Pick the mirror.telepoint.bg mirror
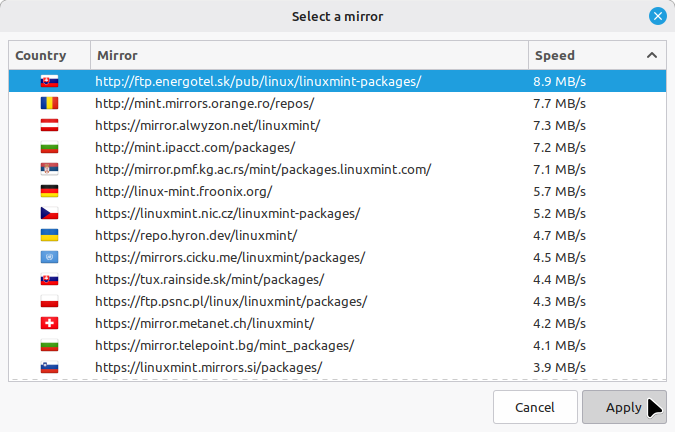675x432 pixels. point(224,345)
